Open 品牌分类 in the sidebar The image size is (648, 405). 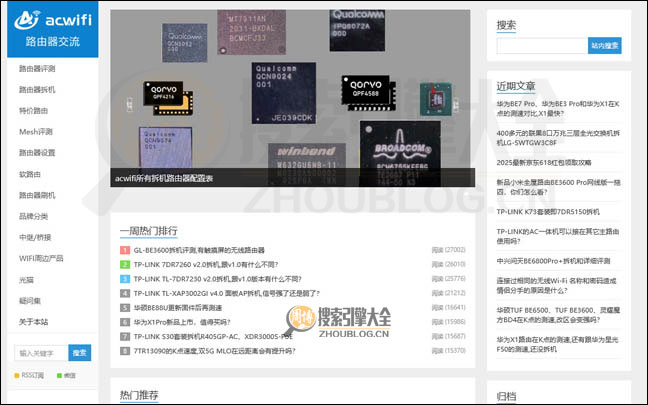(x=33, y=217)
